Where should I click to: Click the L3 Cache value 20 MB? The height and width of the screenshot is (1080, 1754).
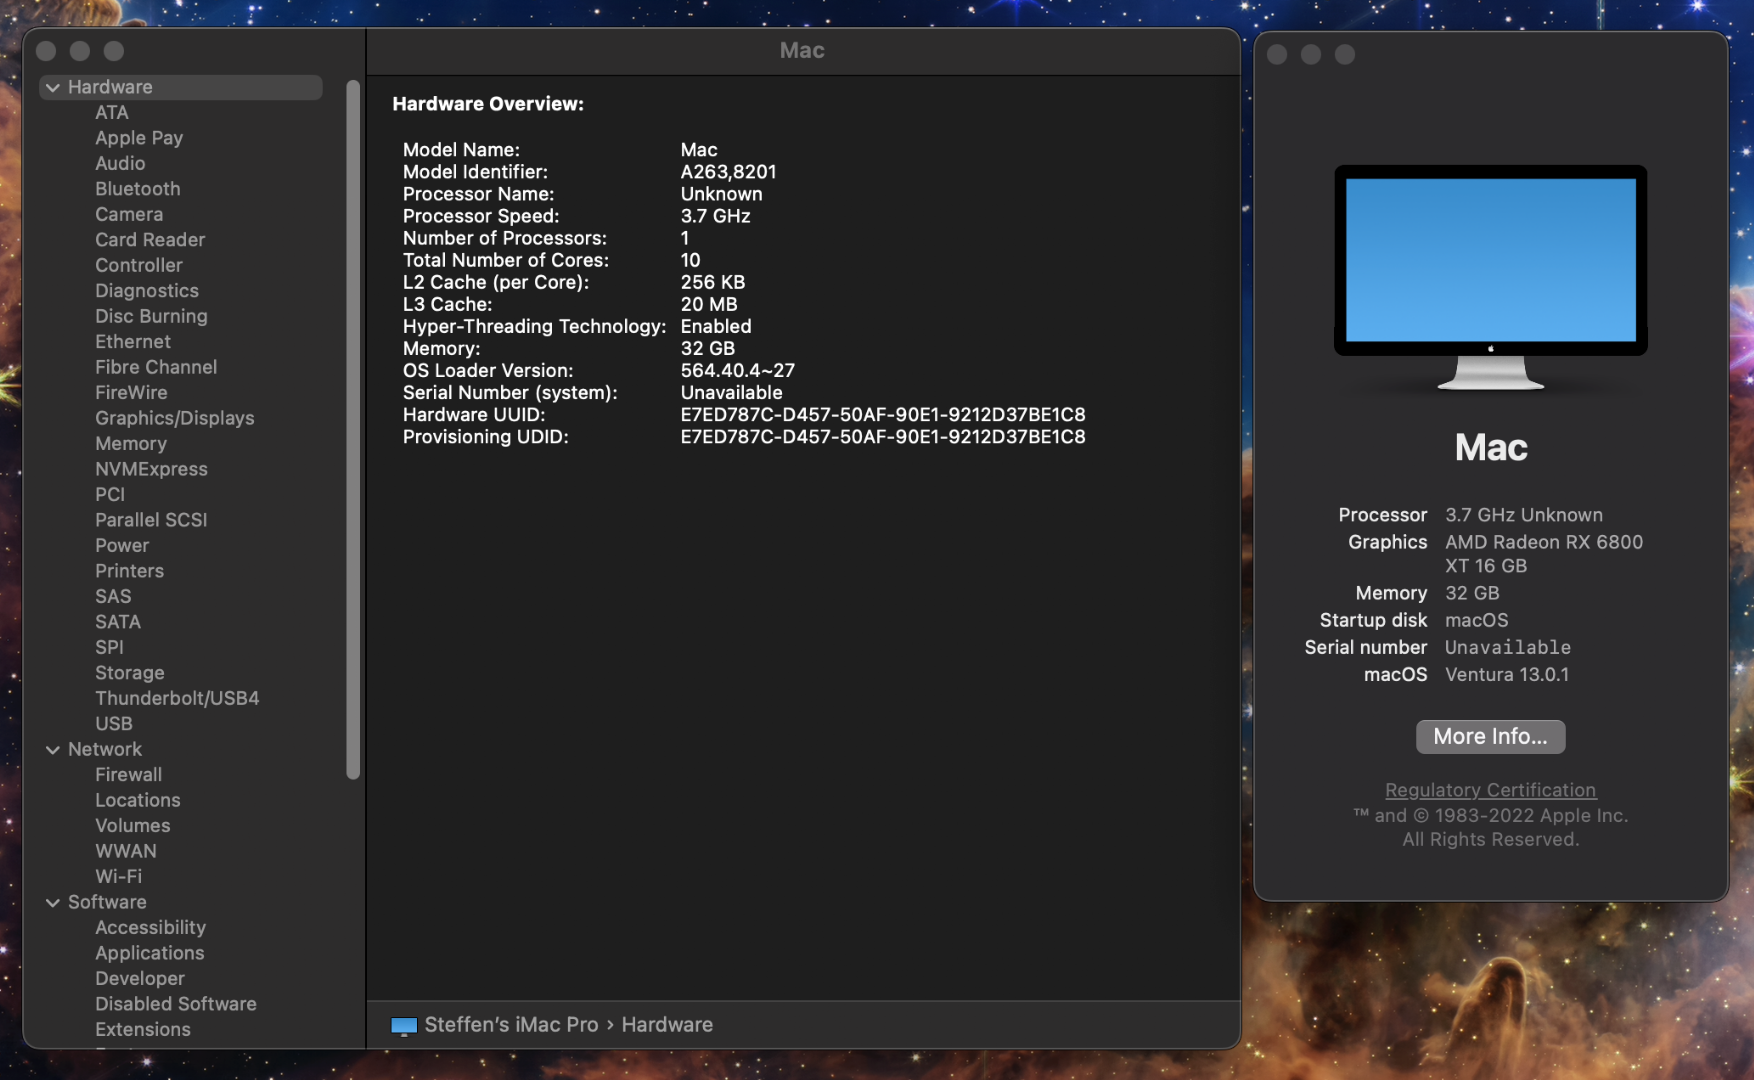click(x=709, y=305)
